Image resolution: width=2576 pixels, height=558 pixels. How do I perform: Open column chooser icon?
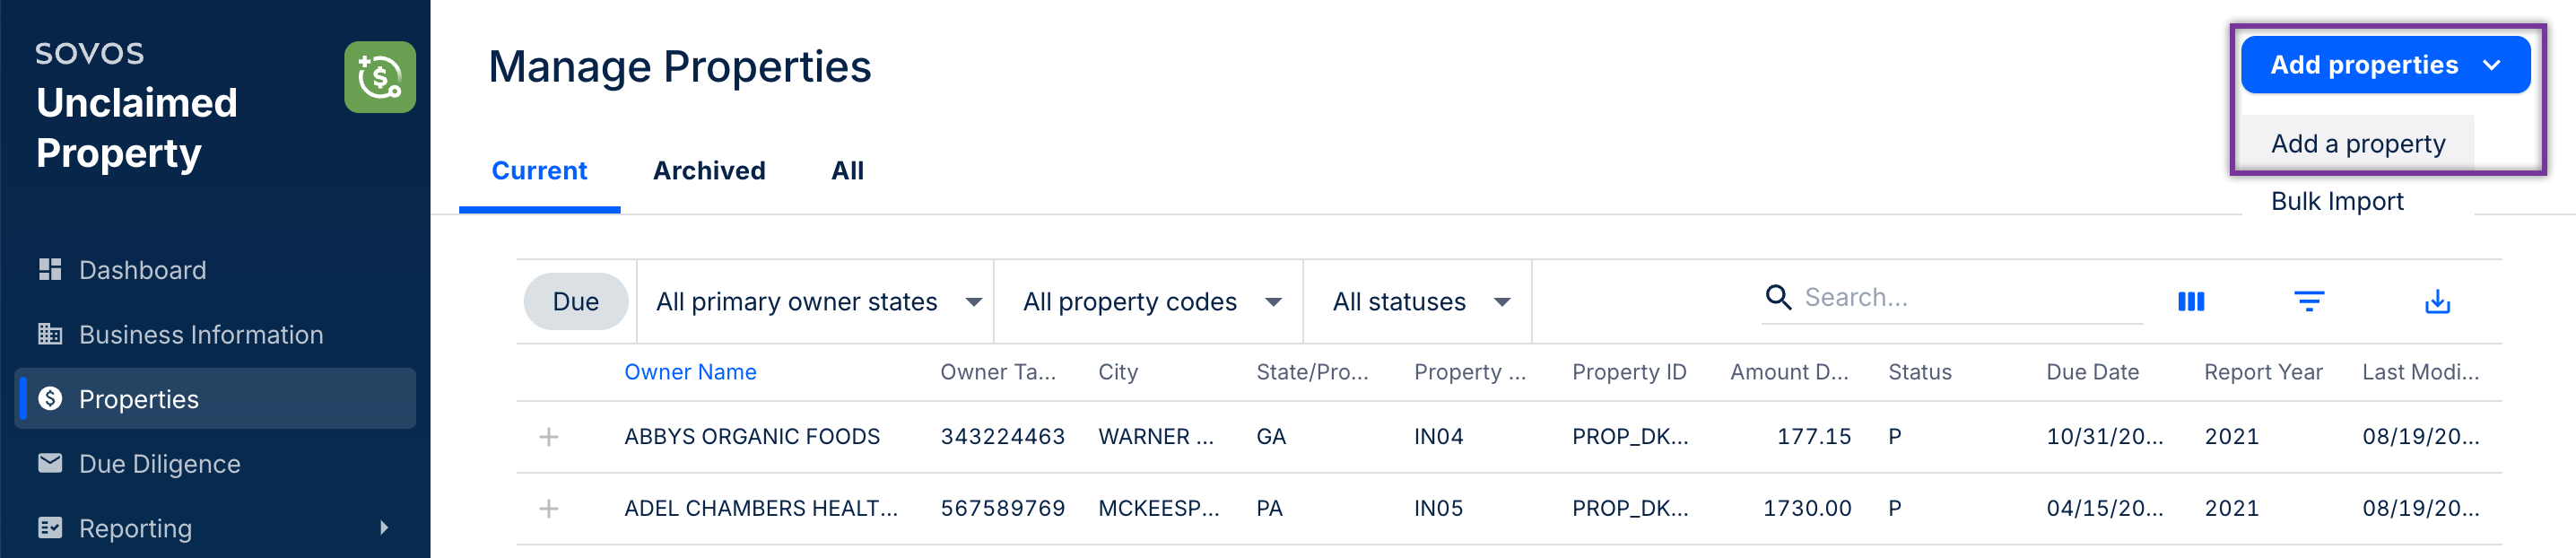point(2190,301)
